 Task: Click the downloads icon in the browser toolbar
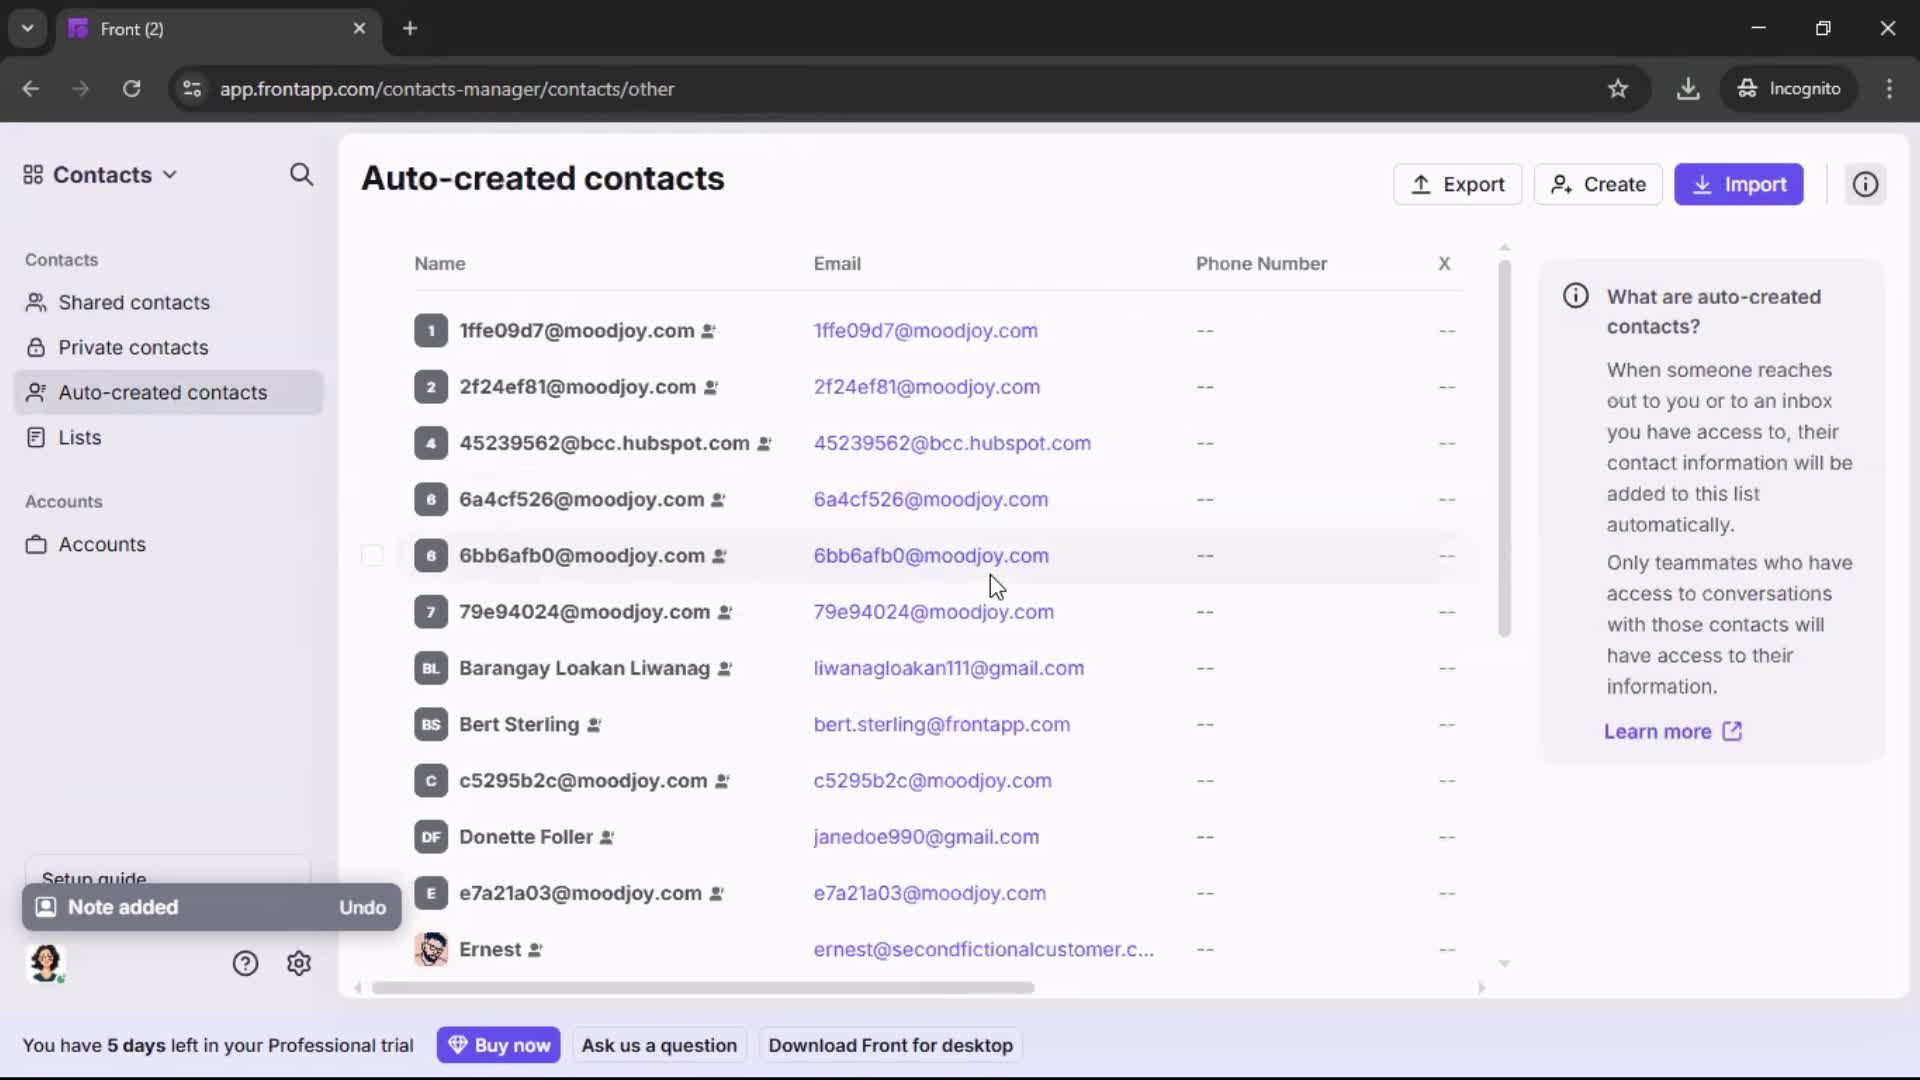(x=1689, y=88)
